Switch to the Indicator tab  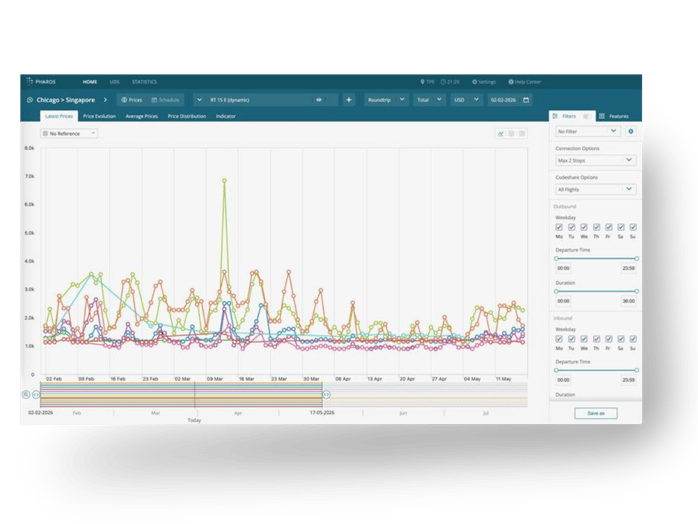point(226,116)
